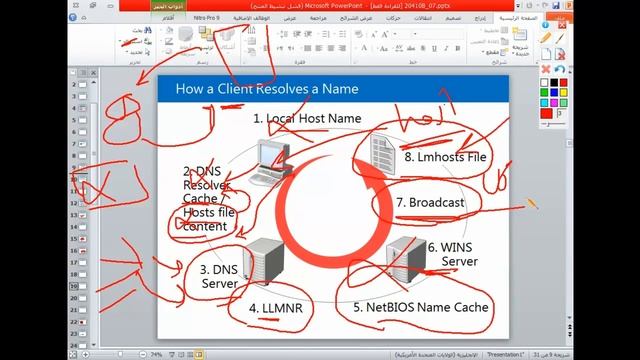Screen dimensions: 640x360
Task: Open the Home ribbon tab
Action: tap(518, 18)
